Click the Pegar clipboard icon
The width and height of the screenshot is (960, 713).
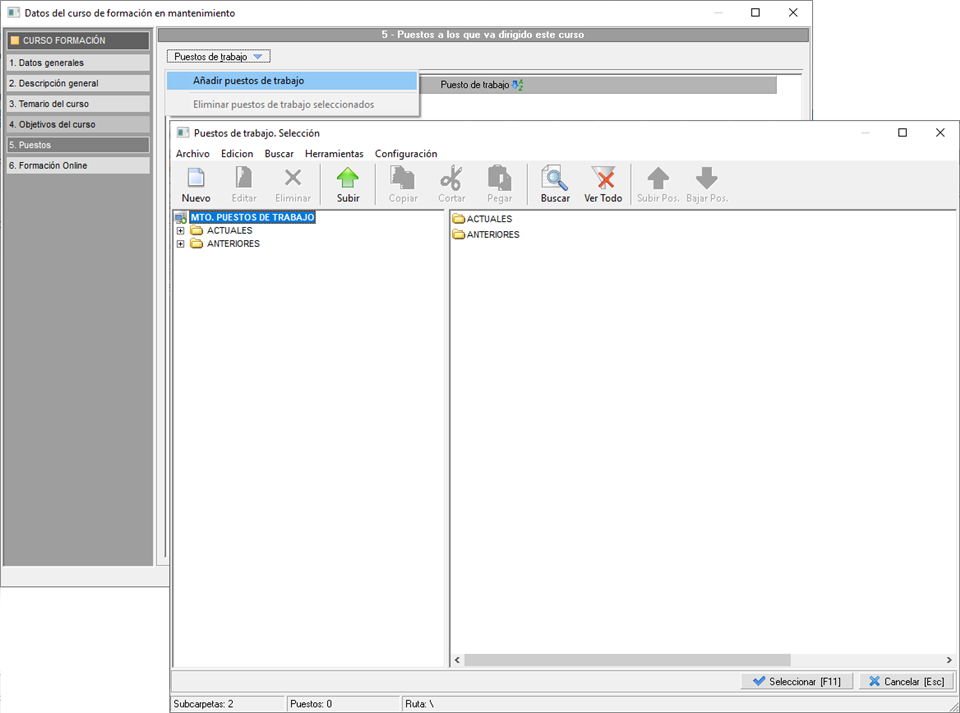[x=499, y=180]
